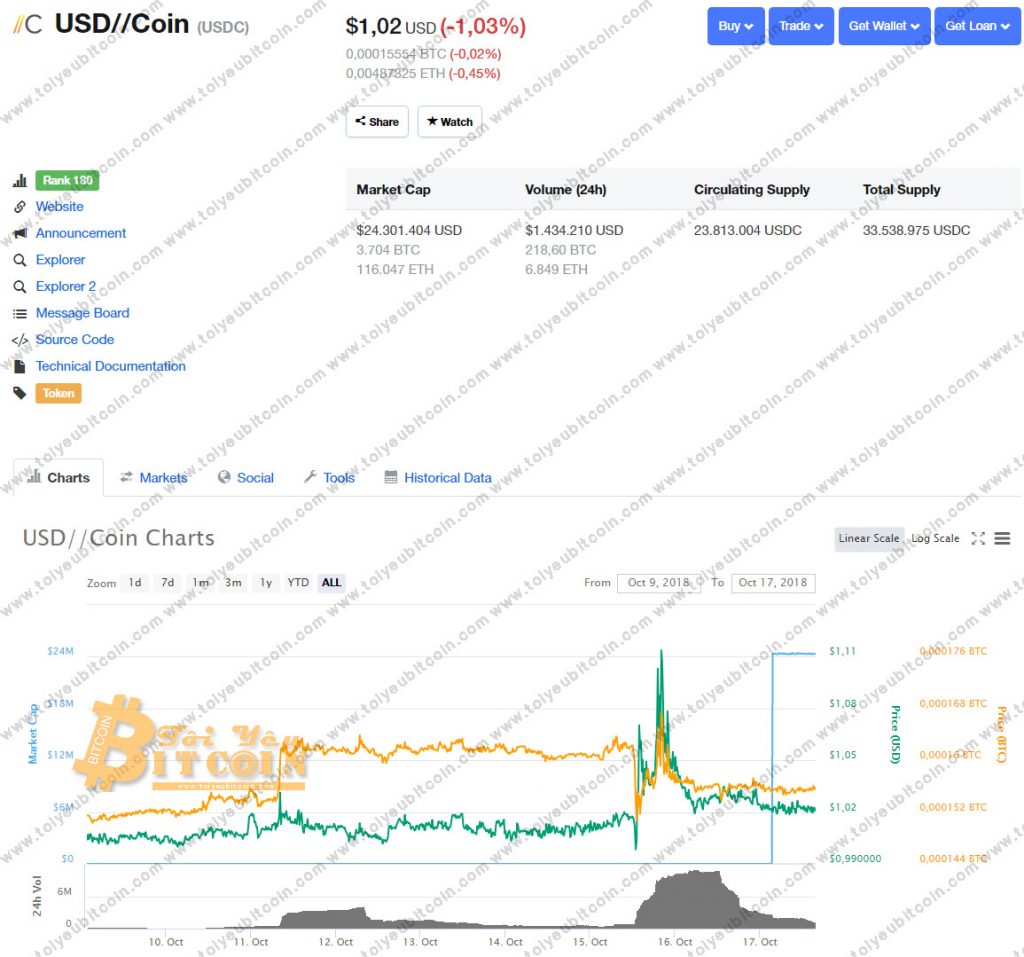1024x957 pixels.
Task: Switch to Linear Scale
Action: point(869,538)
